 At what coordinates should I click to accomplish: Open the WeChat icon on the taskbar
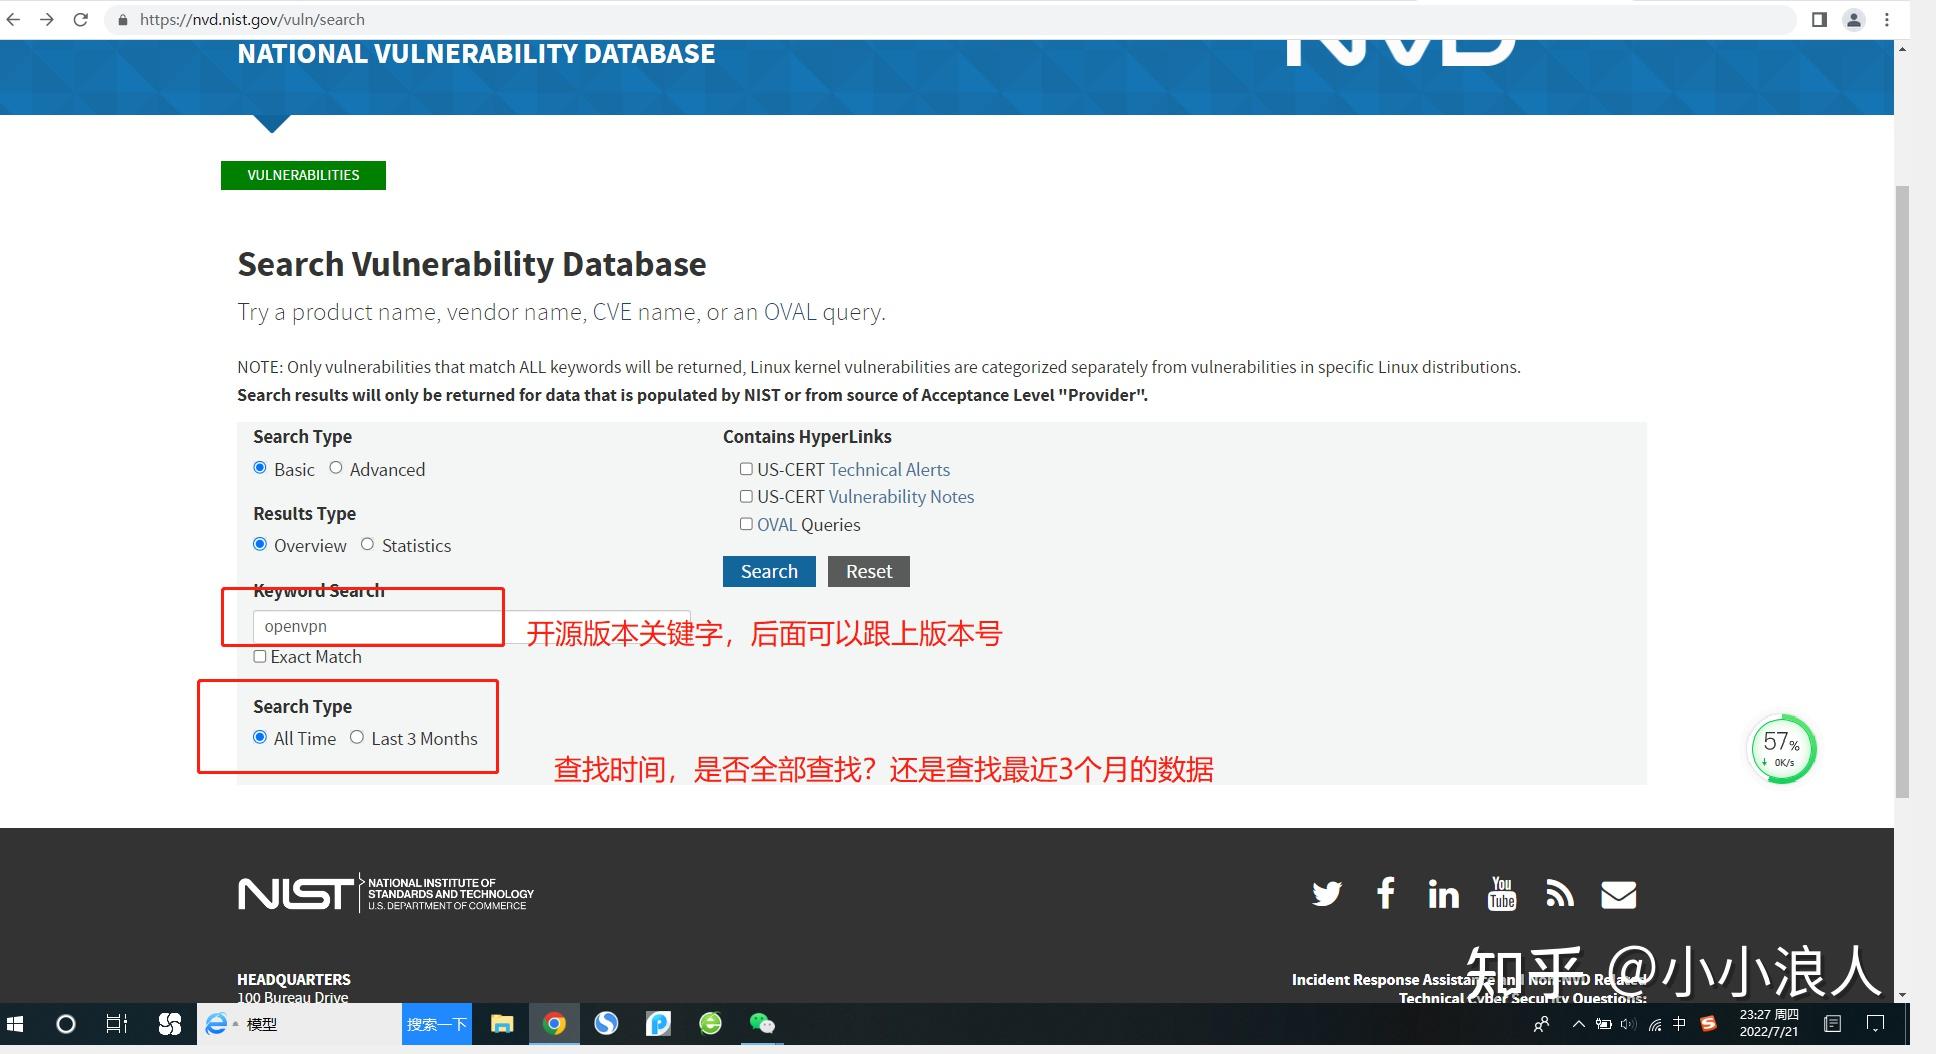762,1024
